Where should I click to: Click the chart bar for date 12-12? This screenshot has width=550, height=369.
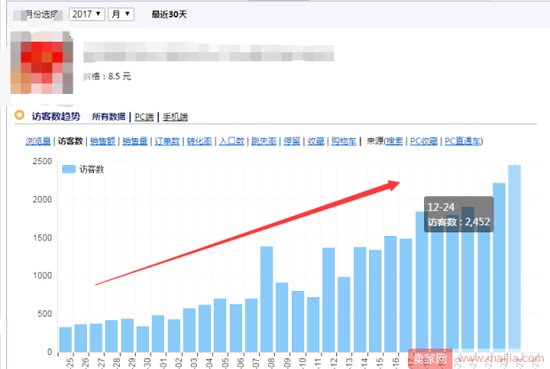tap(329, 300)
